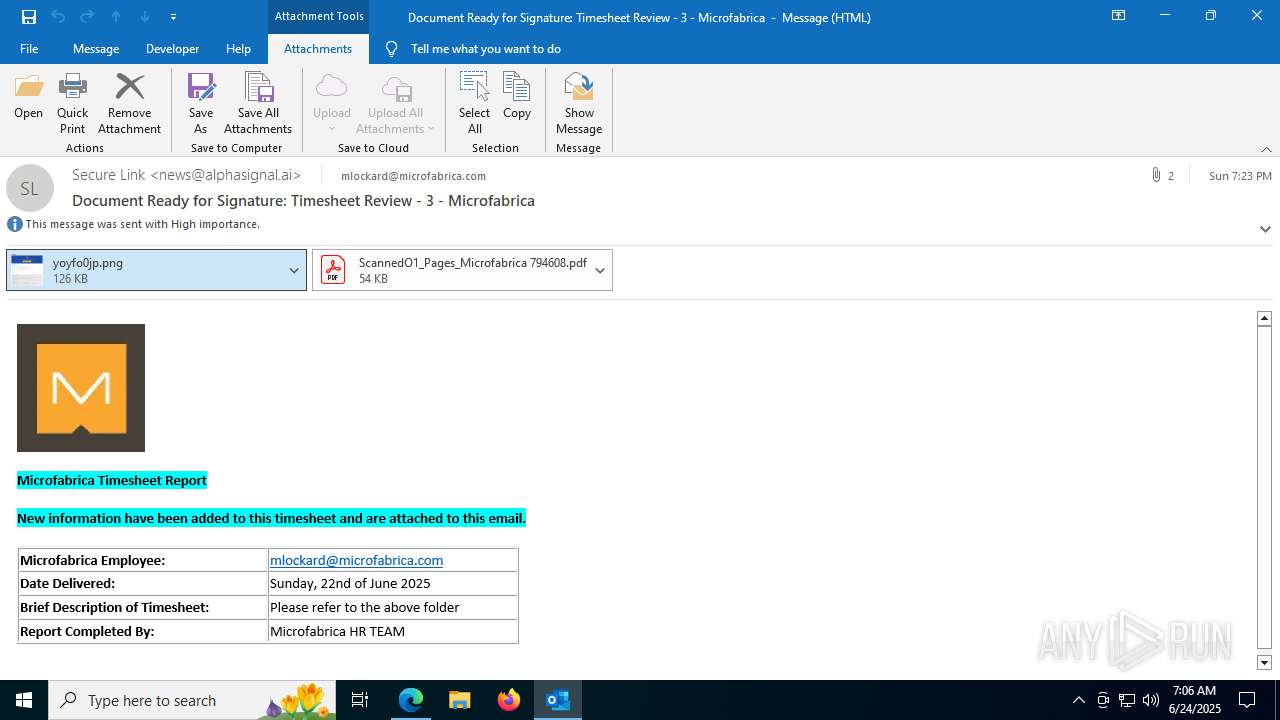Click the Save icon in Quick Access toolbar
This screenshot has height=720, width=1280.
(28, 17)
